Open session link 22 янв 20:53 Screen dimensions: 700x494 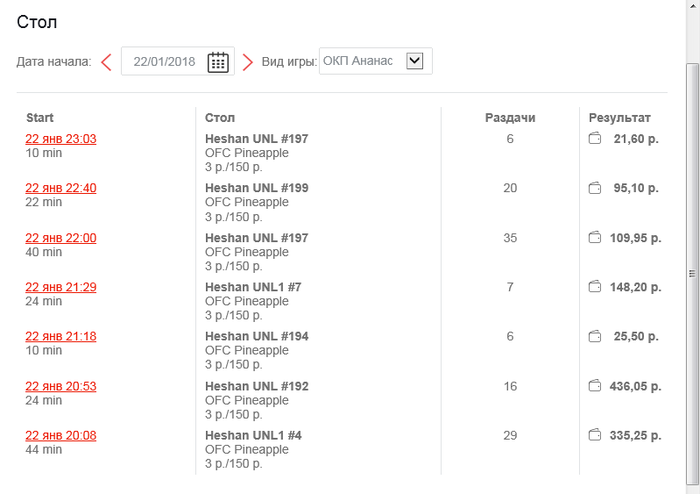coord(61,386)
